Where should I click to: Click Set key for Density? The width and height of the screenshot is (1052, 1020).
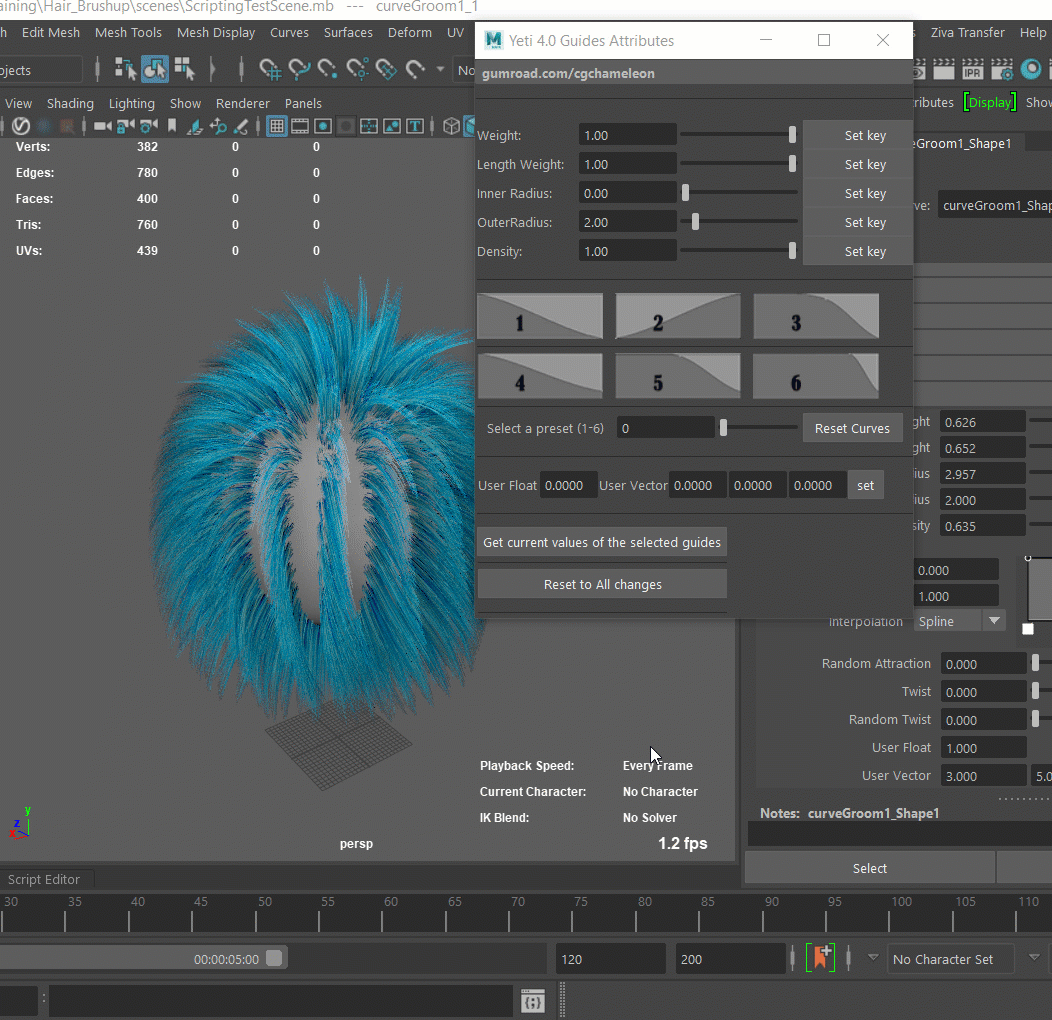tap(858, 251)
